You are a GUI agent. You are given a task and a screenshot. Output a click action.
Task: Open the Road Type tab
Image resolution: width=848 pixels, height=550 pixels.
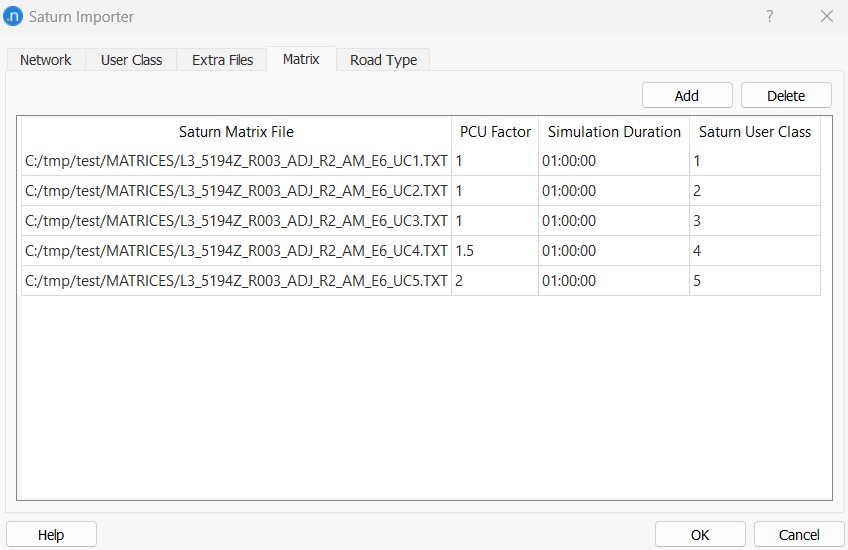pyautogui.click(x=383, y=59)
